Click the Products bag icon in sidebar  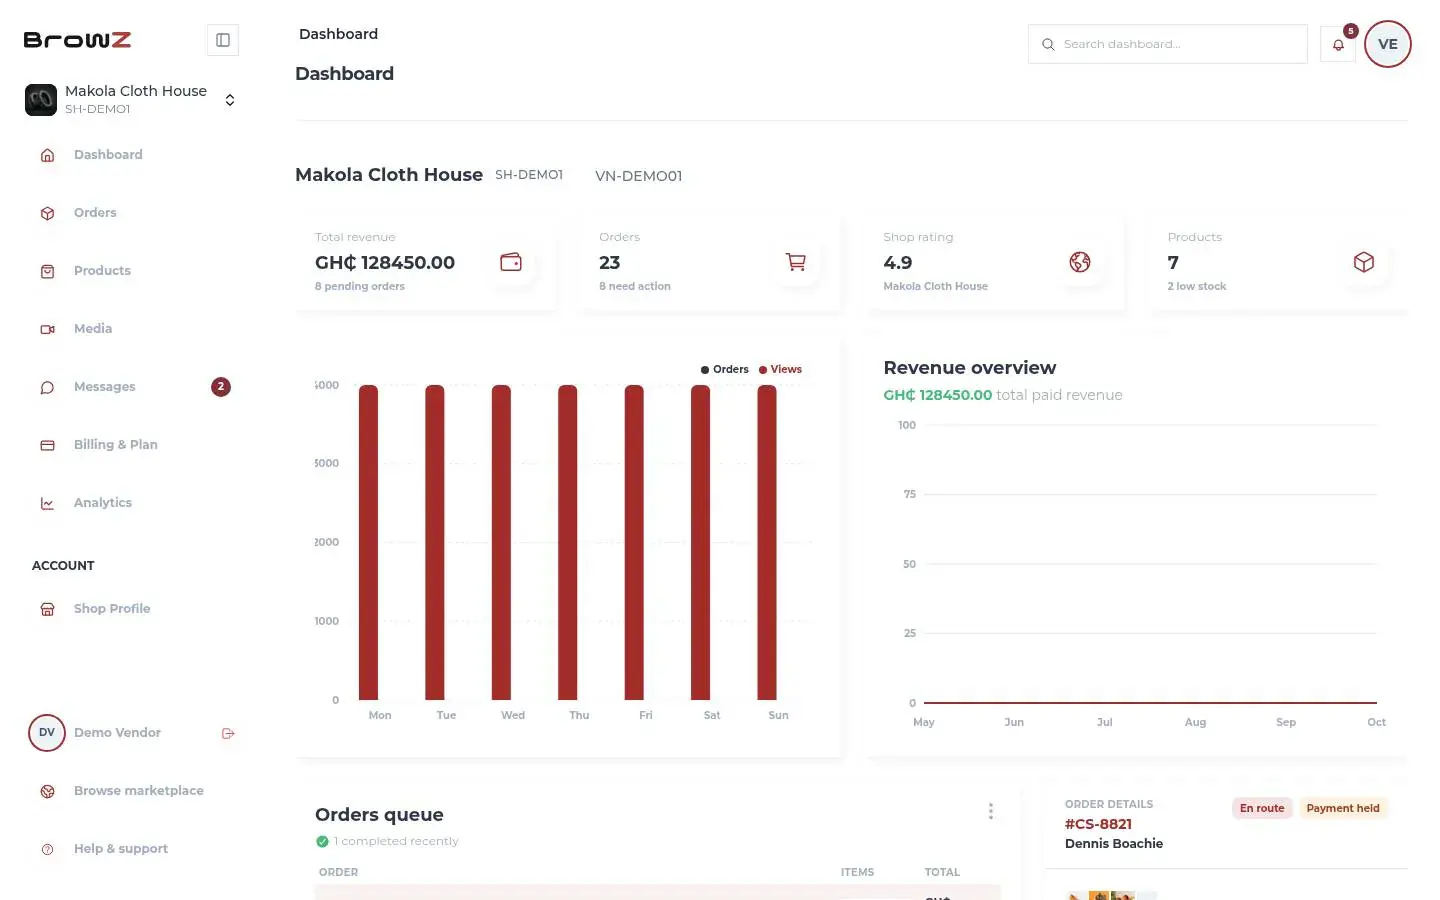[x=47, y=271]
